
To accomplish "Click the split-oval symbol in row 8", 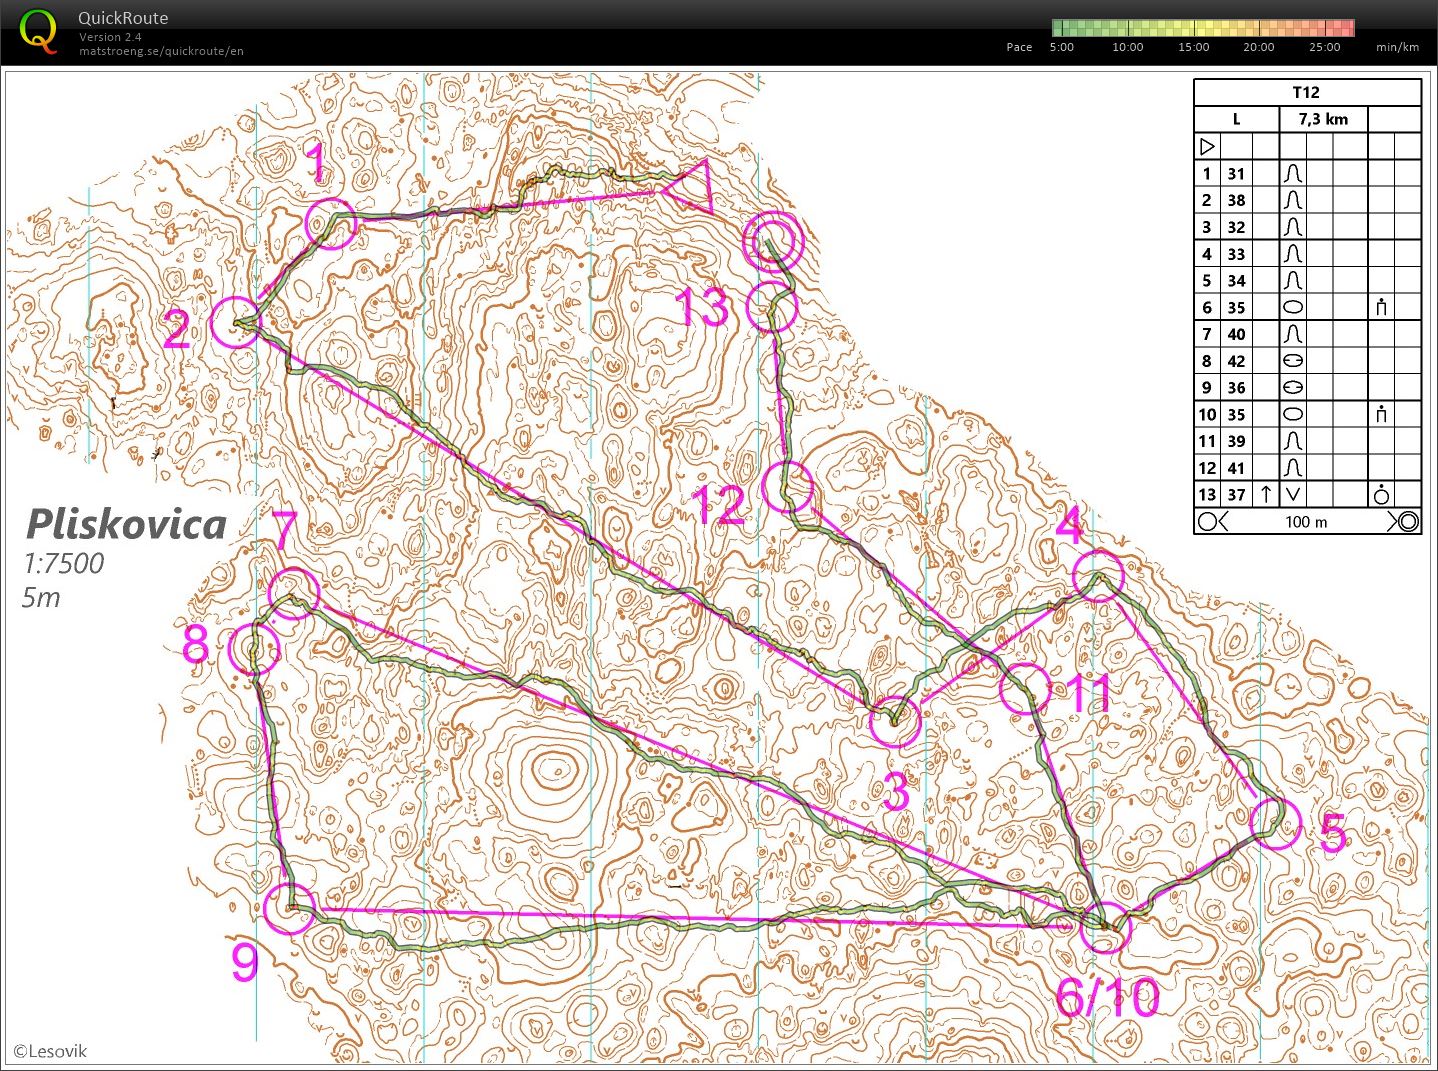I will point(1293,361).
